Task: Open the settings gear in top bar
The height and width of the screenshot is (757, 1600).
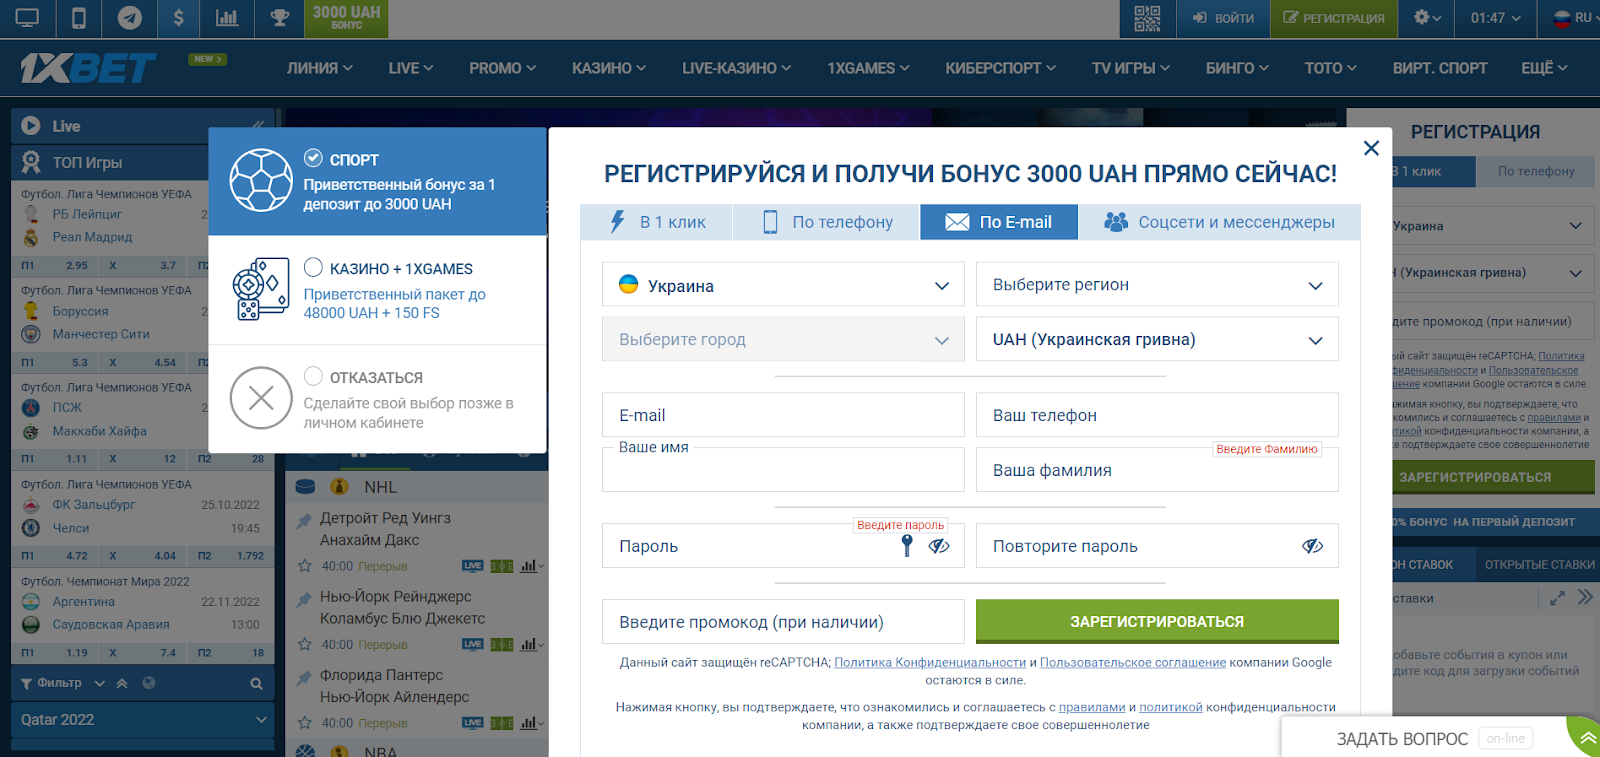Action: click(x=1422, y=18)
